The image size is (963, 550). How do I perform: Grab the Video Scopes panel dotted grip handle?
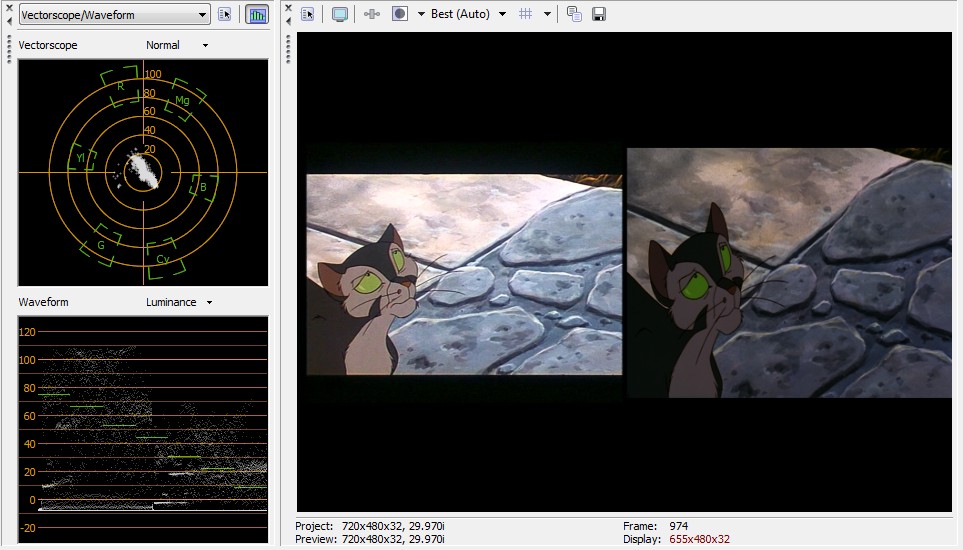[9, 49]
